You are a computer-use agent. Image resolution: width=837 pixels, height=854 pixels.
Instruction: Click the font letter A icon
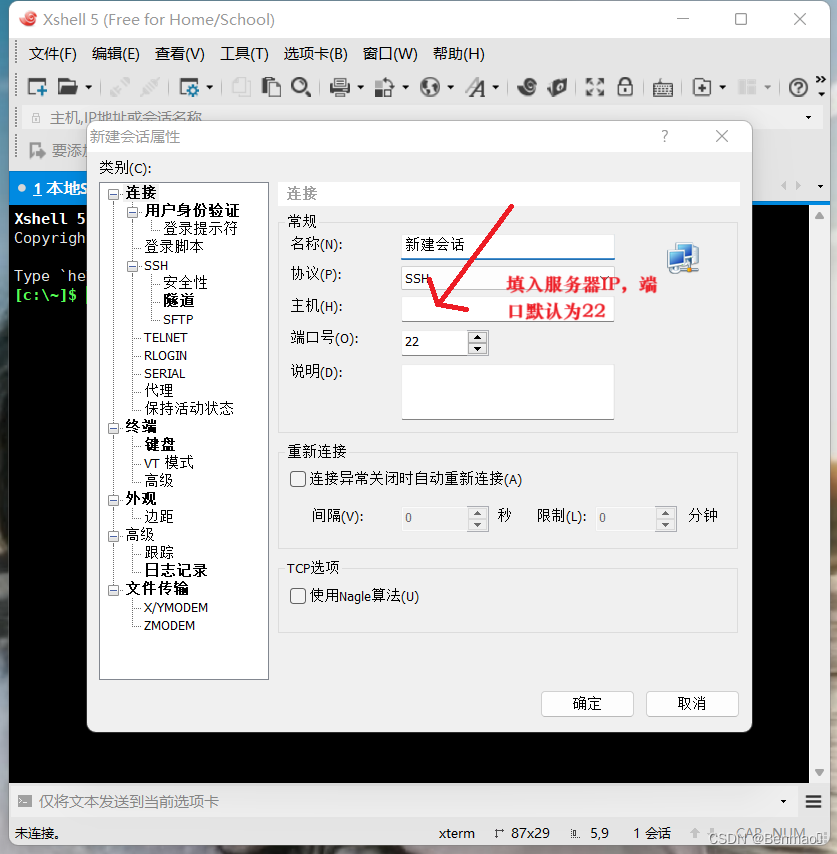[x=475, y=87]
